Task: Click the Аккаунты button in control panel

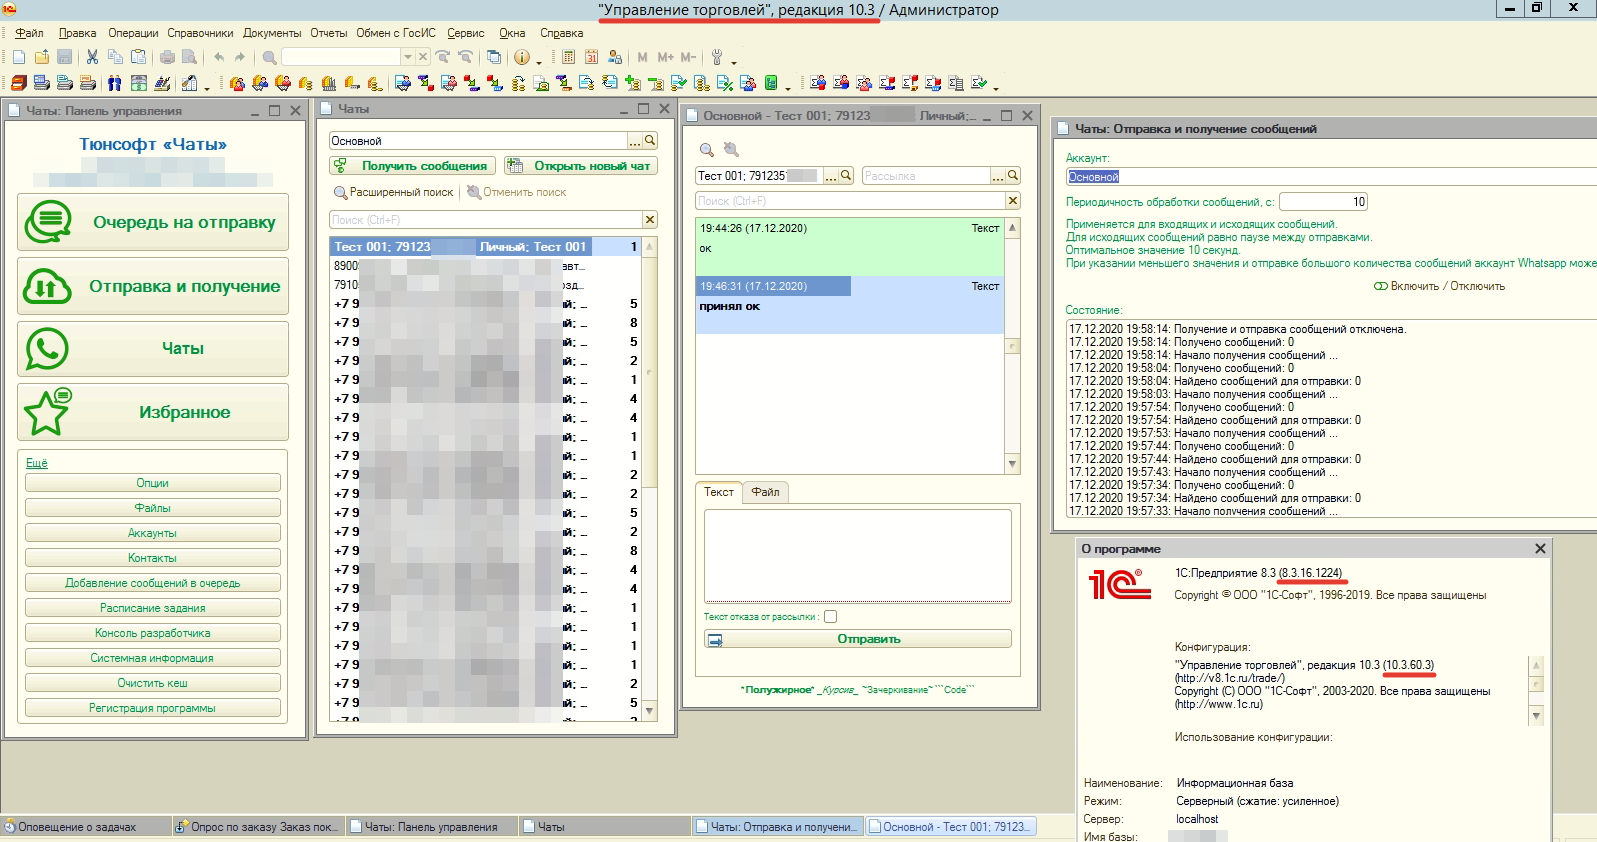Action: point(153,533)
